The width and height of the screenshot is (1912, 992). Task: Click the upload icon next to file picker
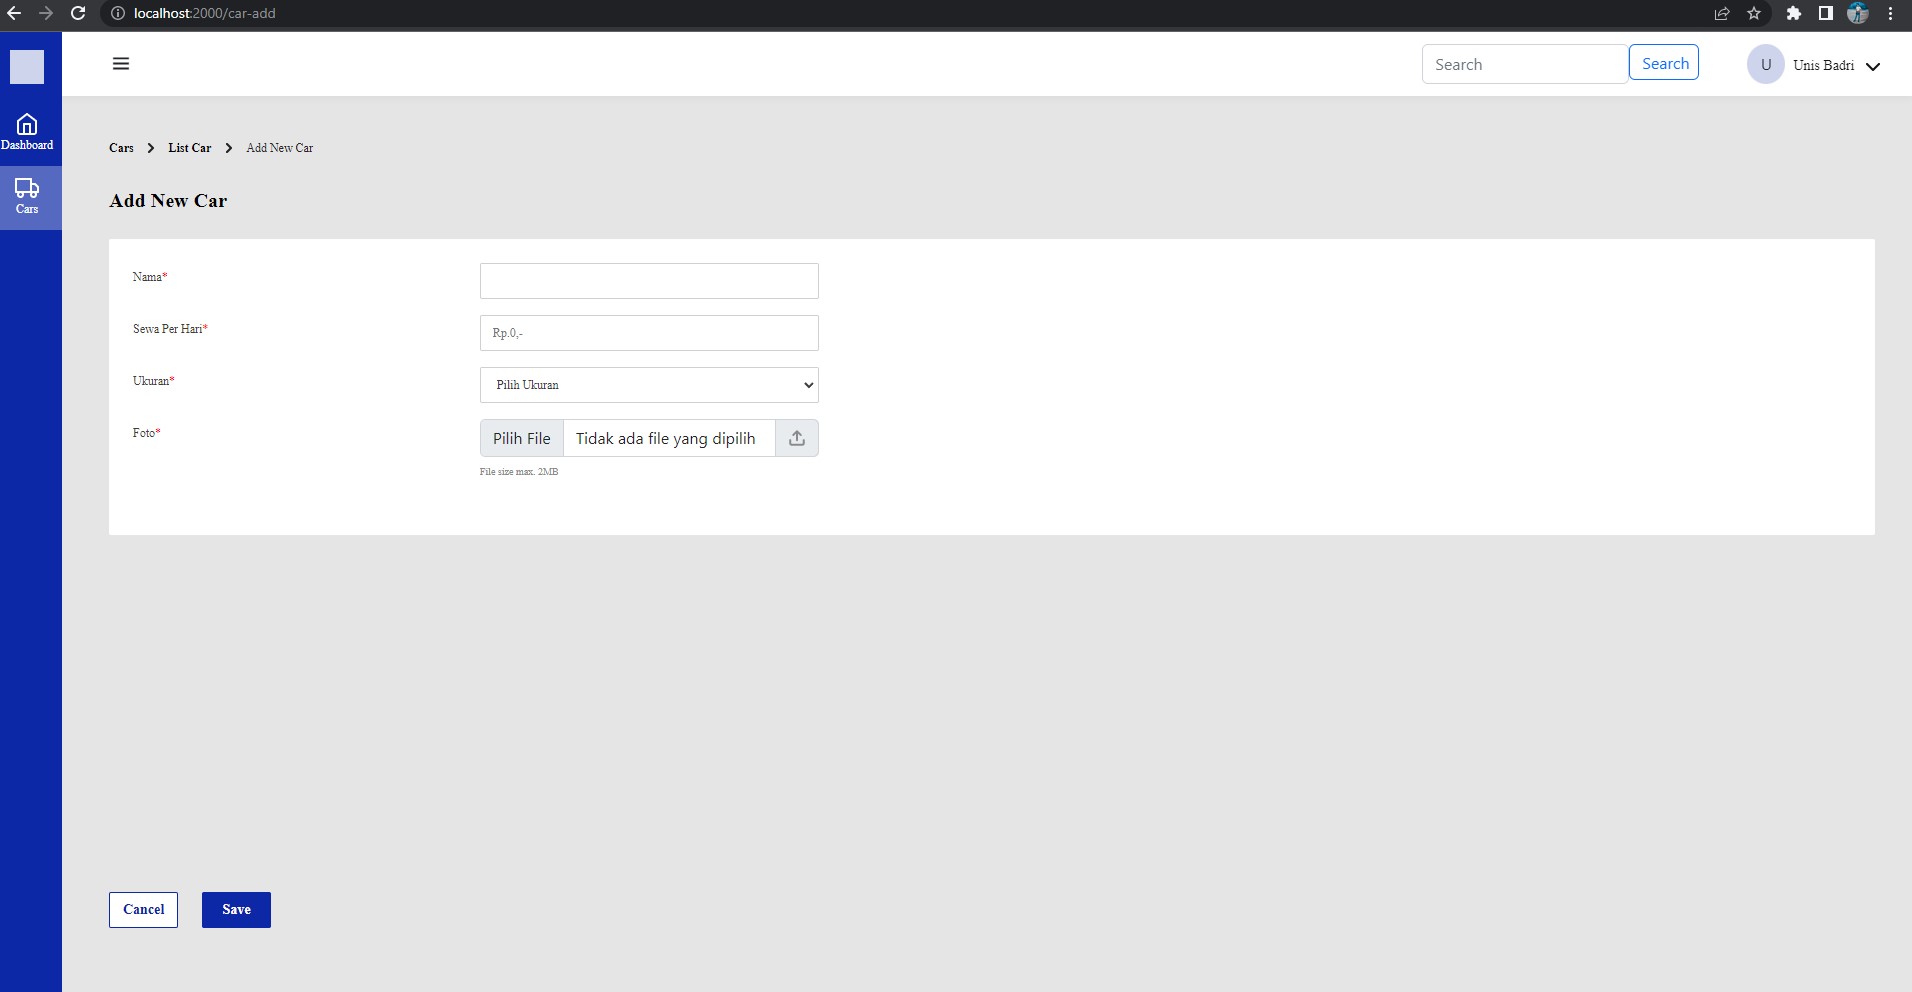pos(796,438)
